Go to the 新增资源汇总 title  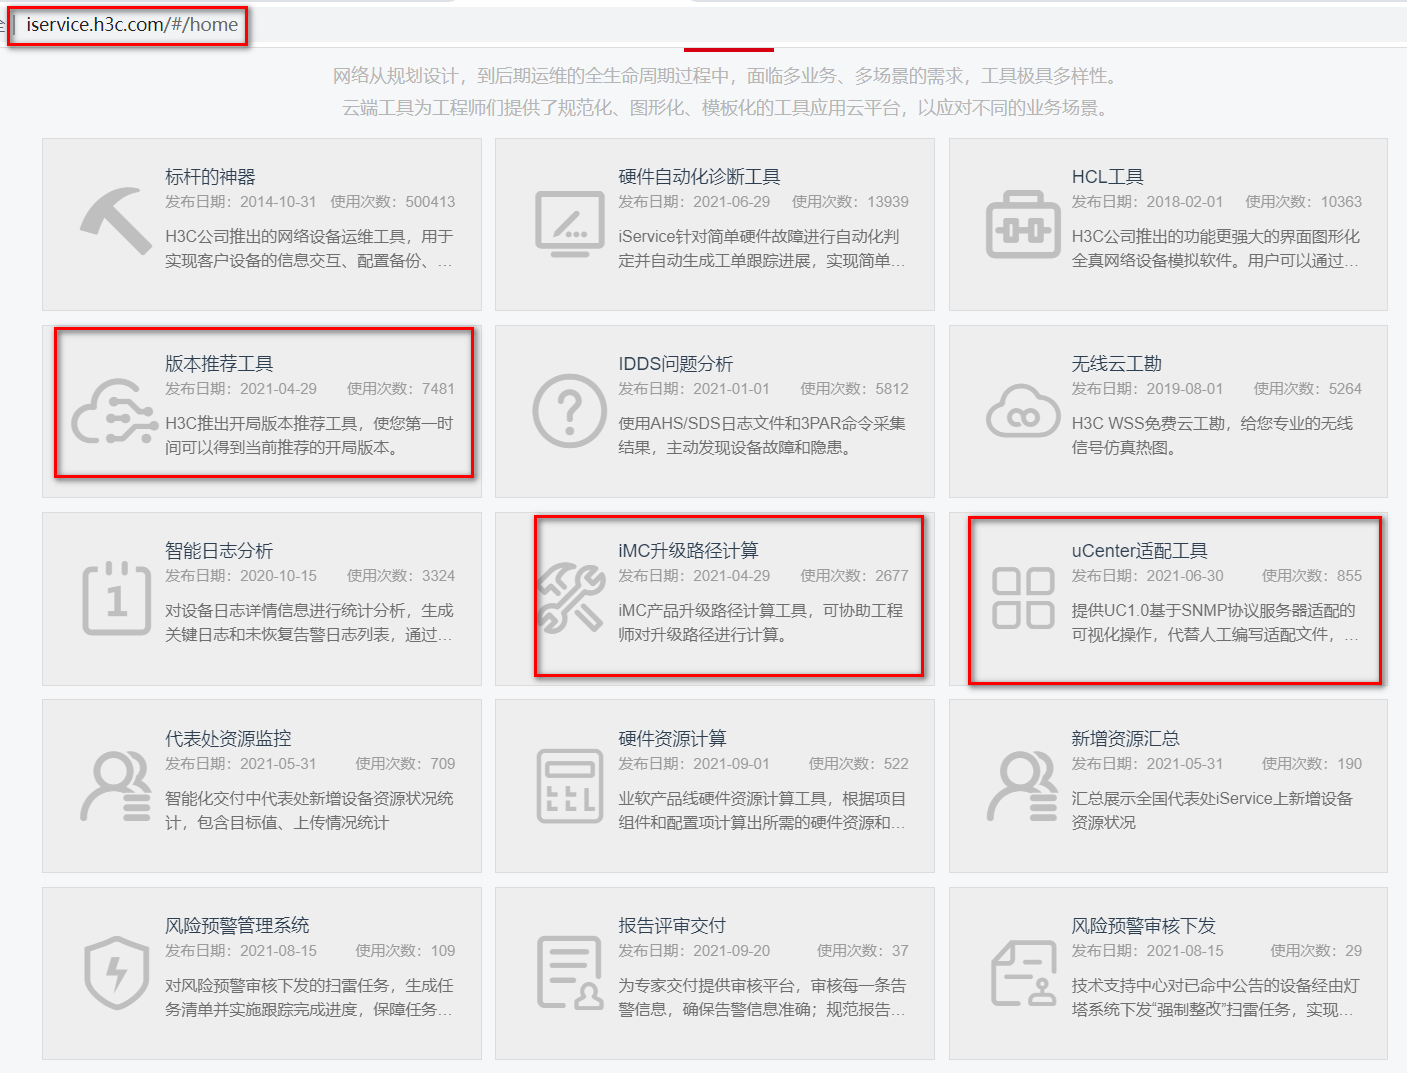pyautogui.click(x=1125, y=739)
